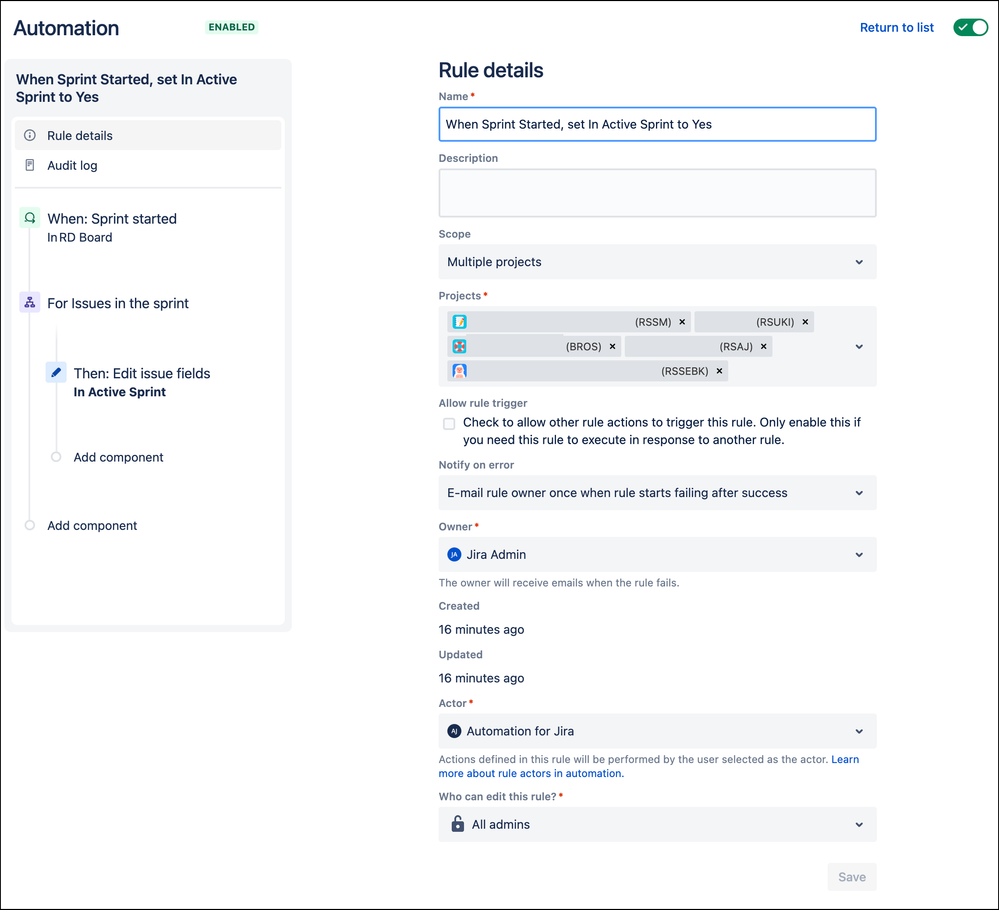Open the Actor dropdown

click(657, 731)
